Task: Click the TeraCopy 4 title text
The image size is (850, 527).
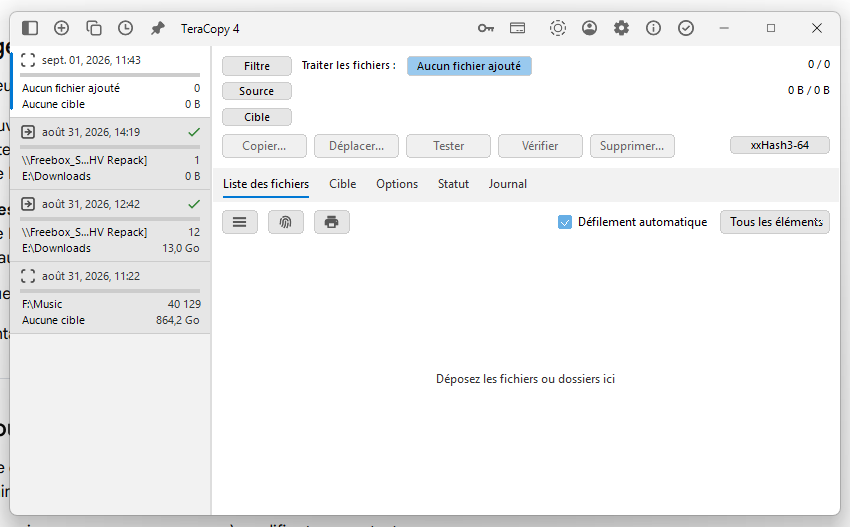Action: [x=210, y=29]
